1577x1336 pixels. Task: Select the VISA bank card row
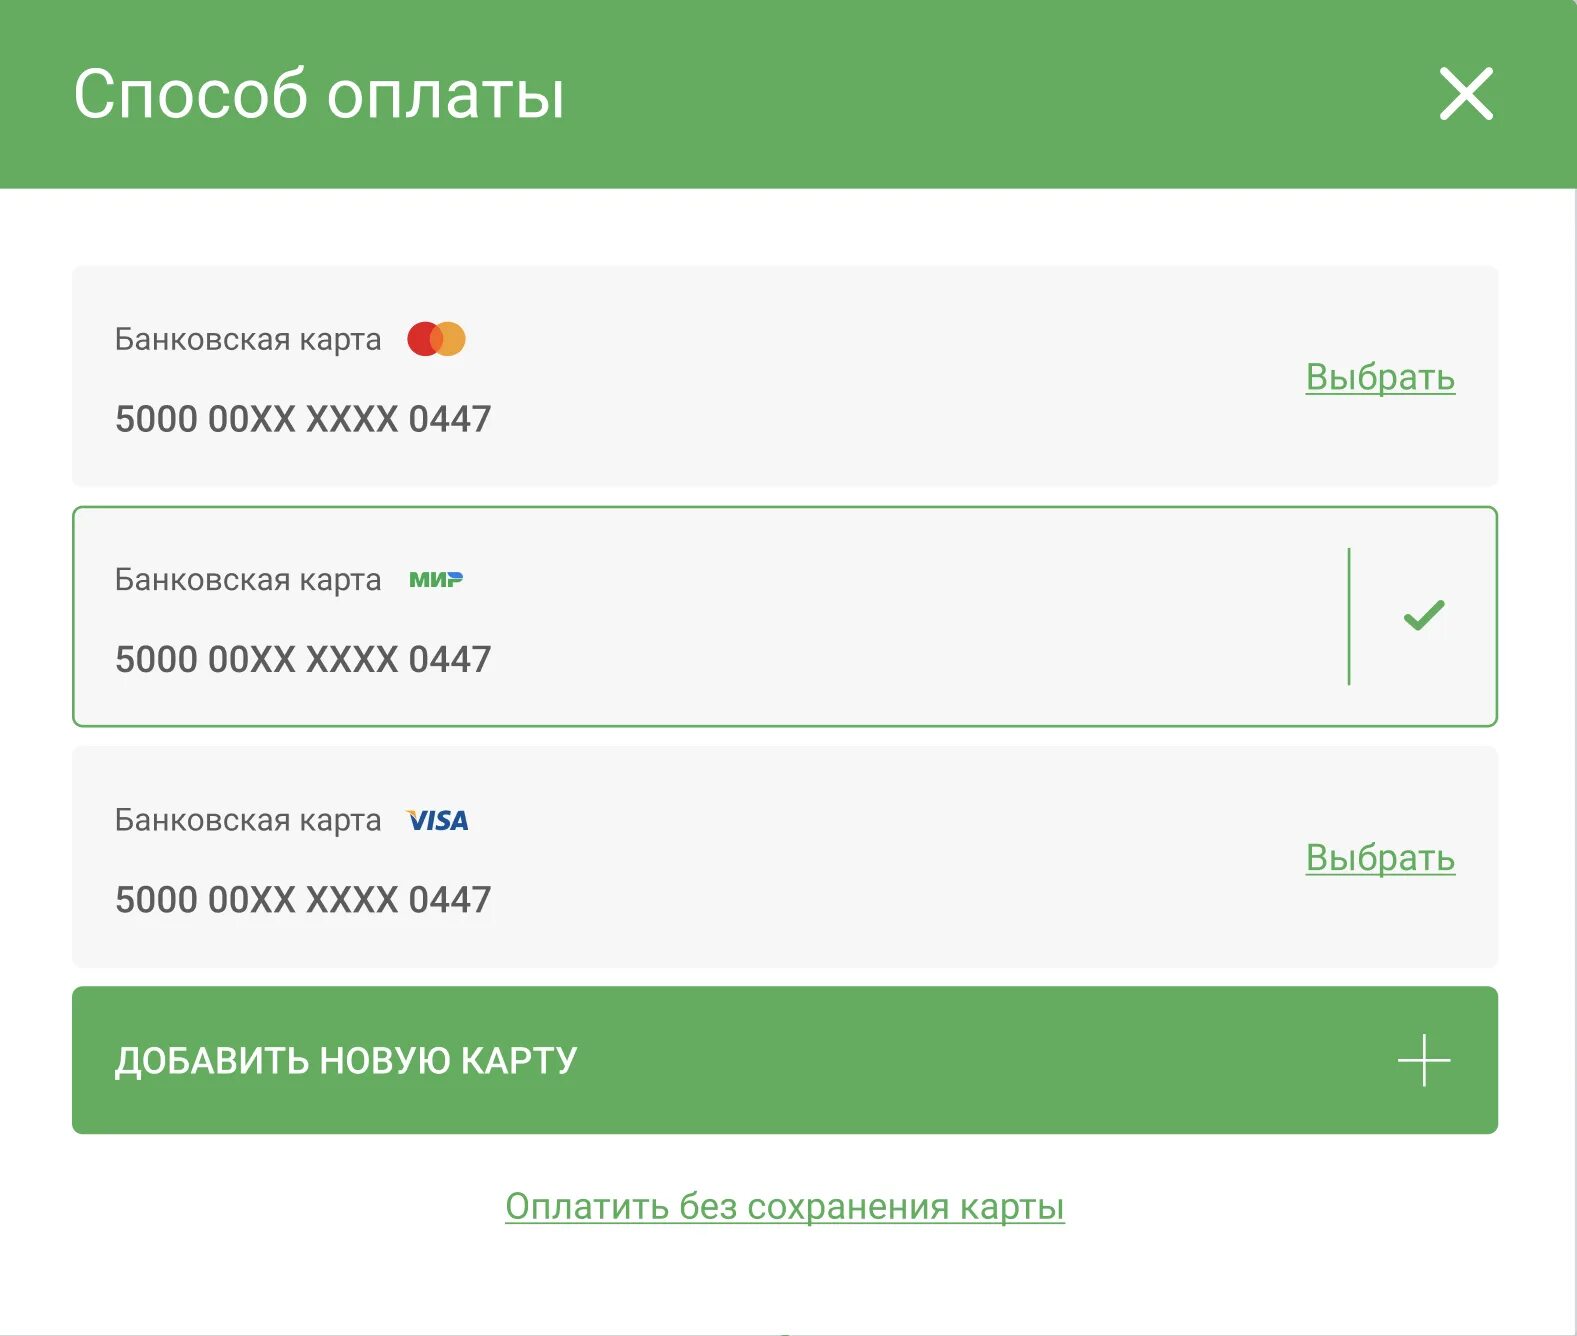[x=785, y=857]
